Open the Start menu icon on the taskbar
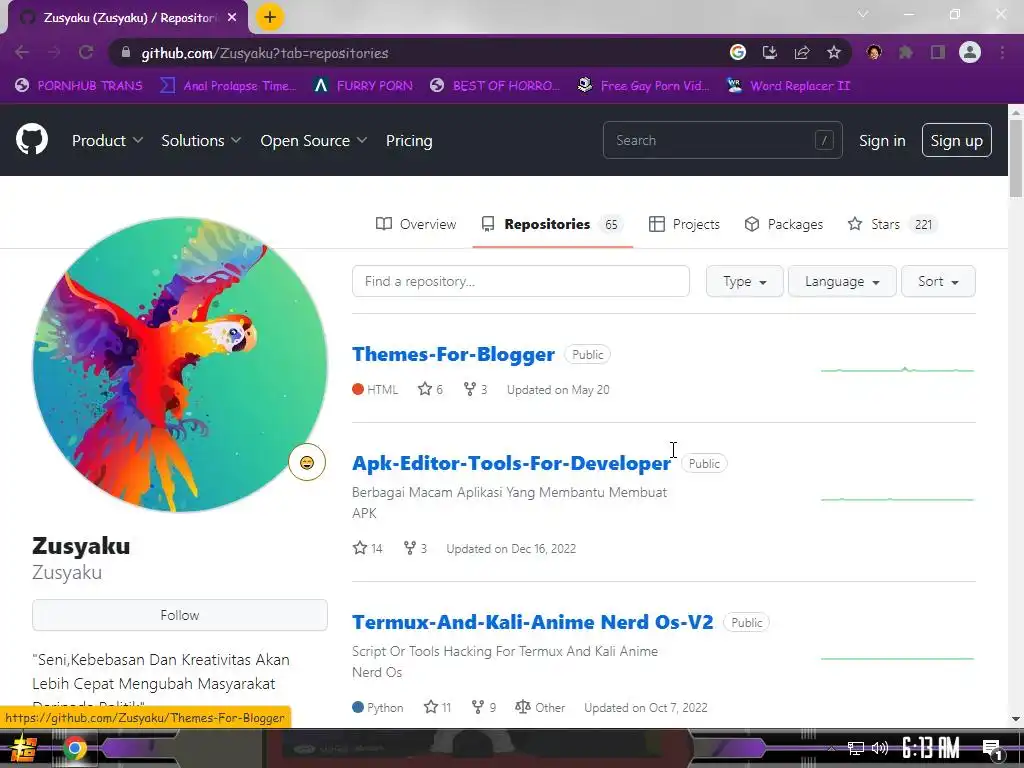This screenshot has width=1024, height=768. point(24,748)
